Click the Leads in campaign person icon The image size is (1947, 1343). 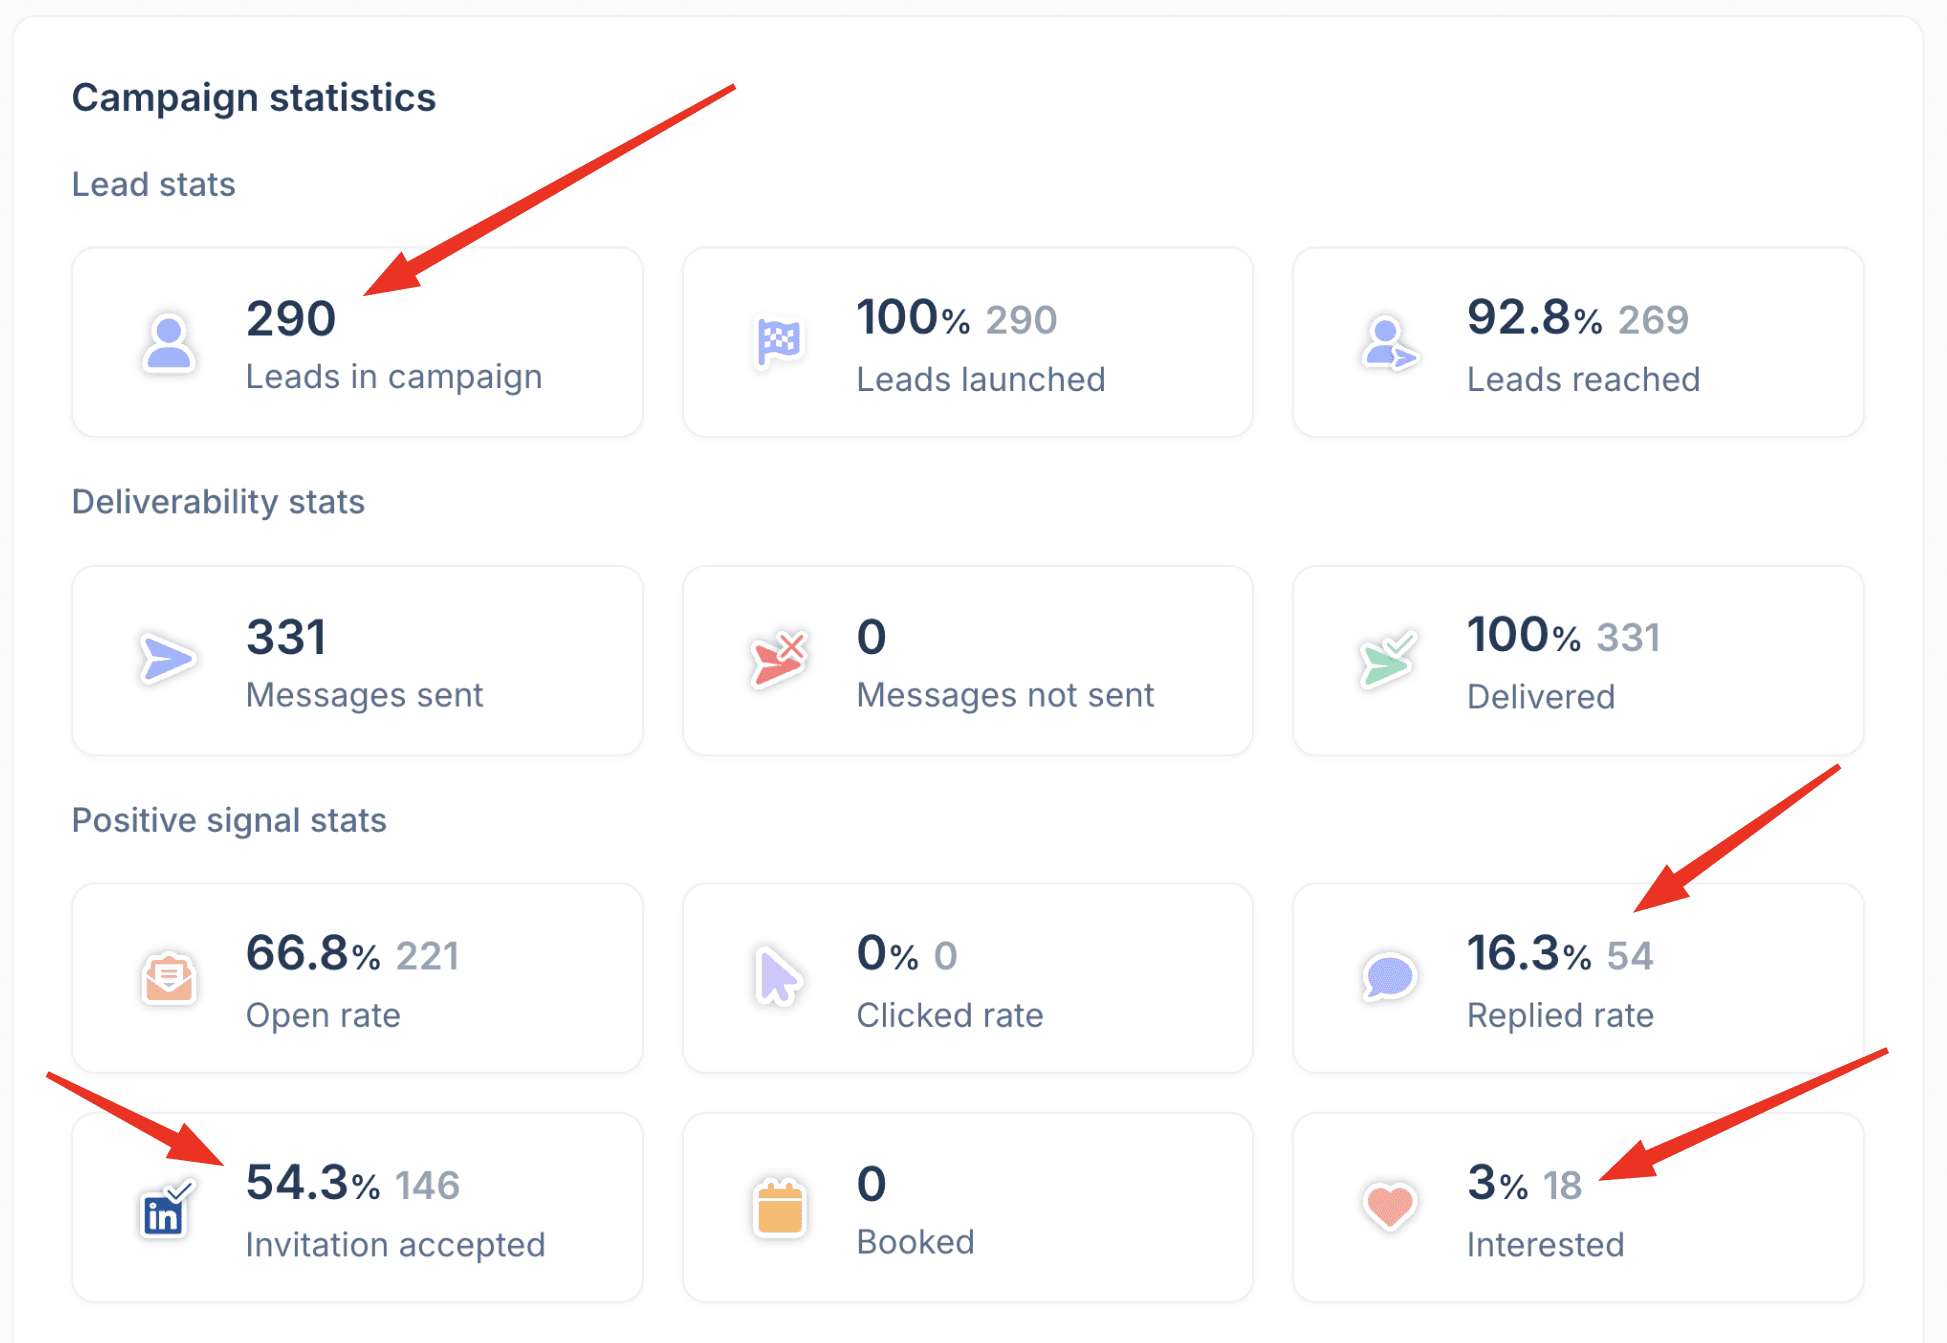coord(168,343)
